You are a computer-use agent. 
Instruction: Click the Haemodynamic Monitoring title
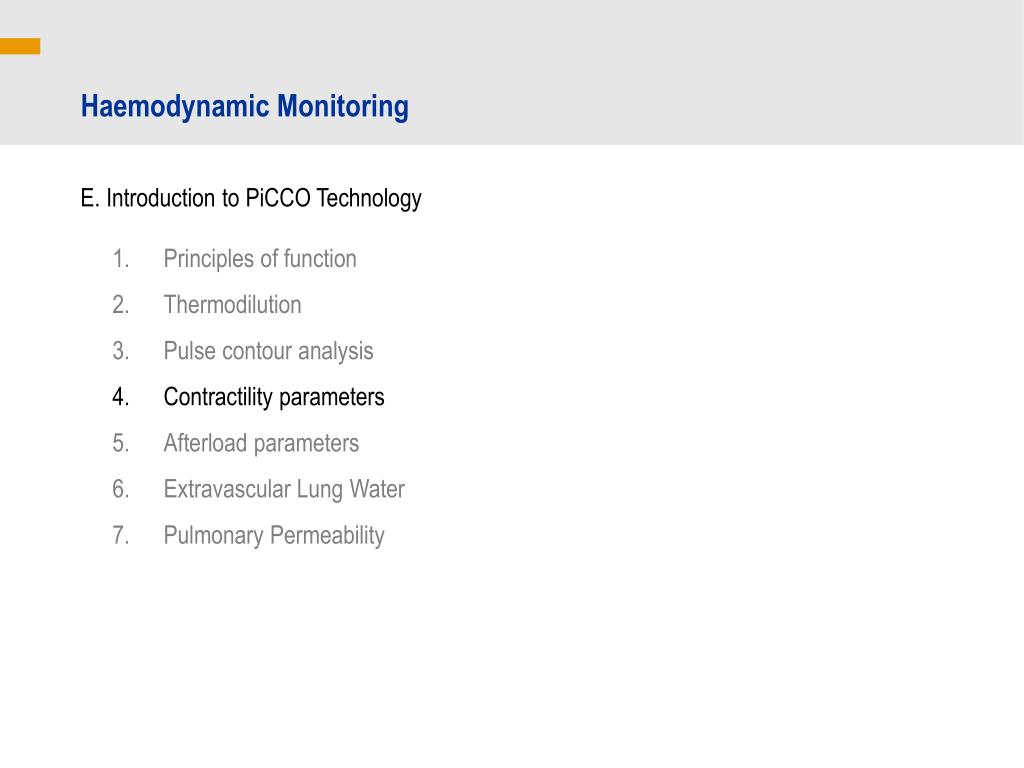244,106
